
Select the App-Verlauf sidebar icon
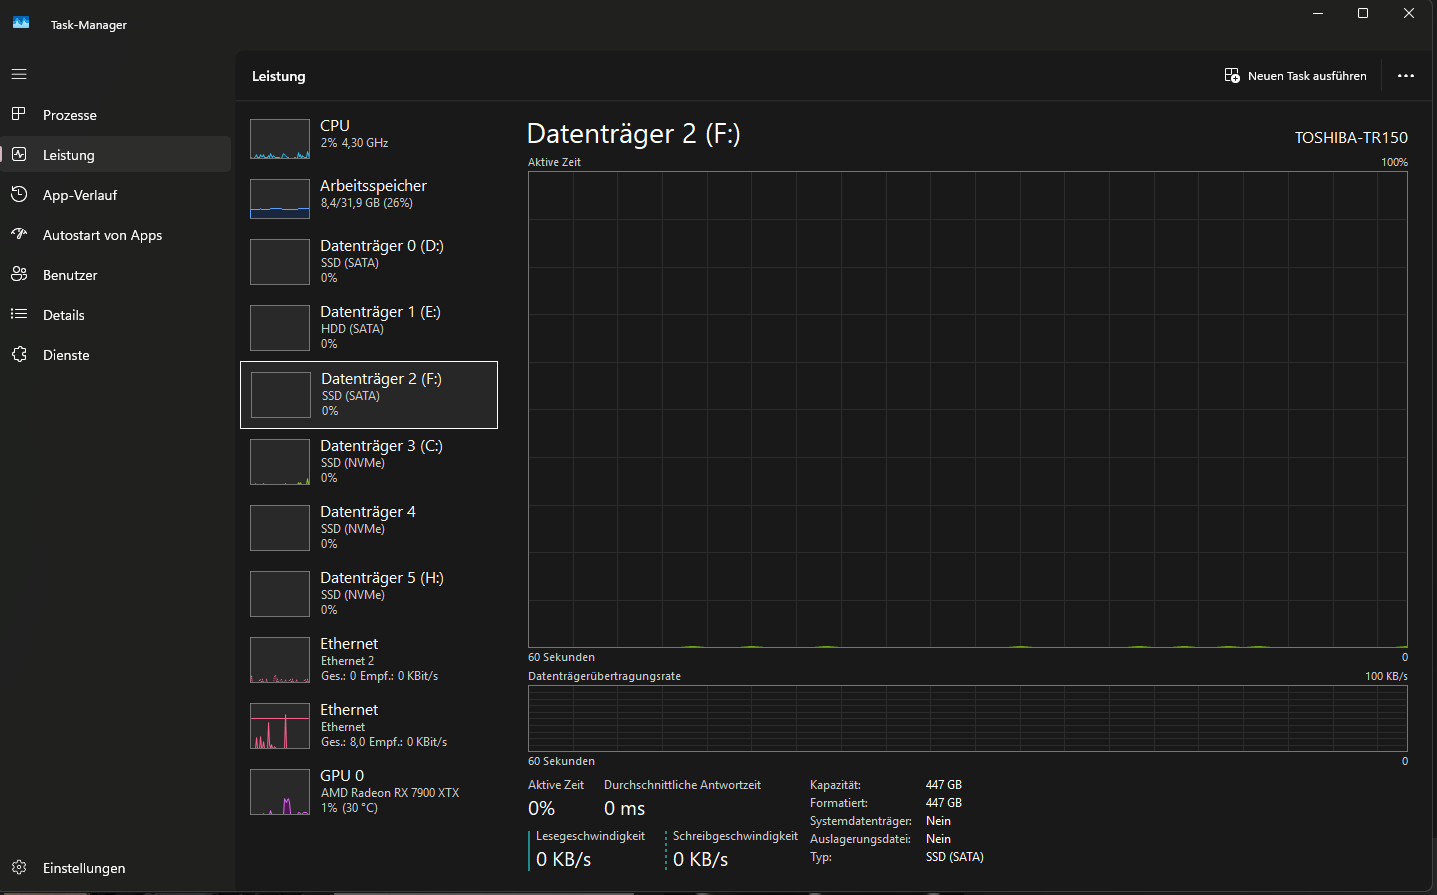18,194
